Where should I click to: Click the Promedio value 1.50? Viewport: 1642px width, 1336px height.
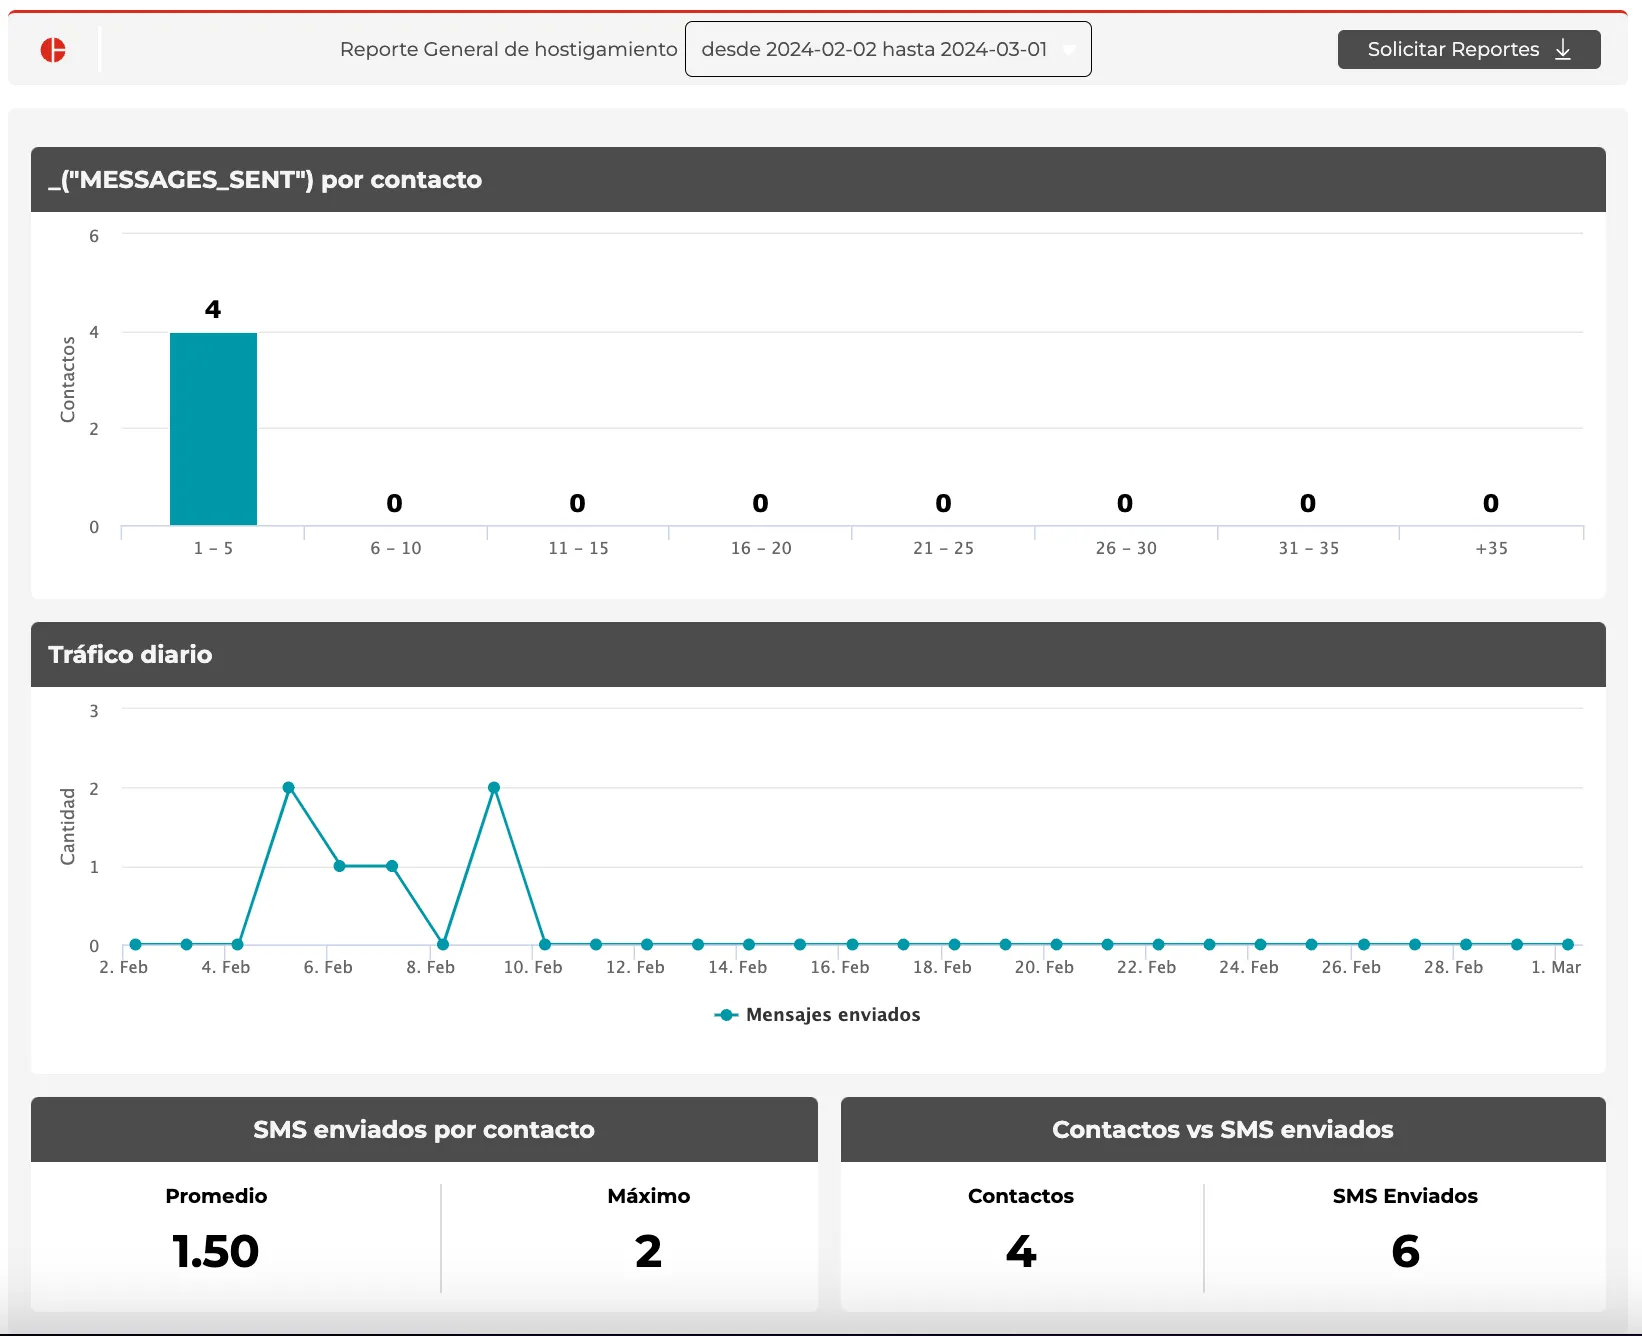click(216, 1252)
